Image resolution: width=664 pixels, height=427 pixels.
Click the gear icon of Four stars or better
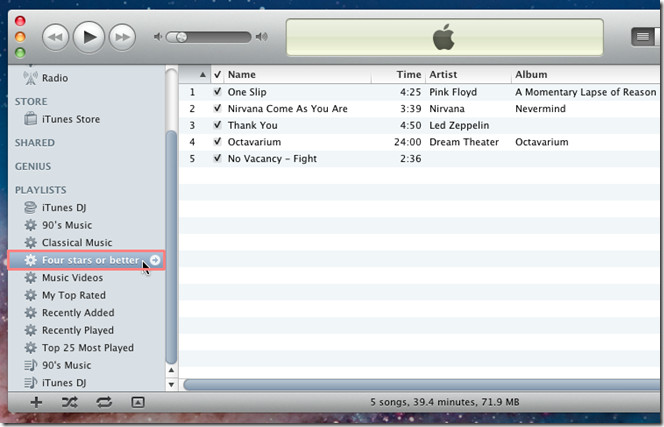30,260
